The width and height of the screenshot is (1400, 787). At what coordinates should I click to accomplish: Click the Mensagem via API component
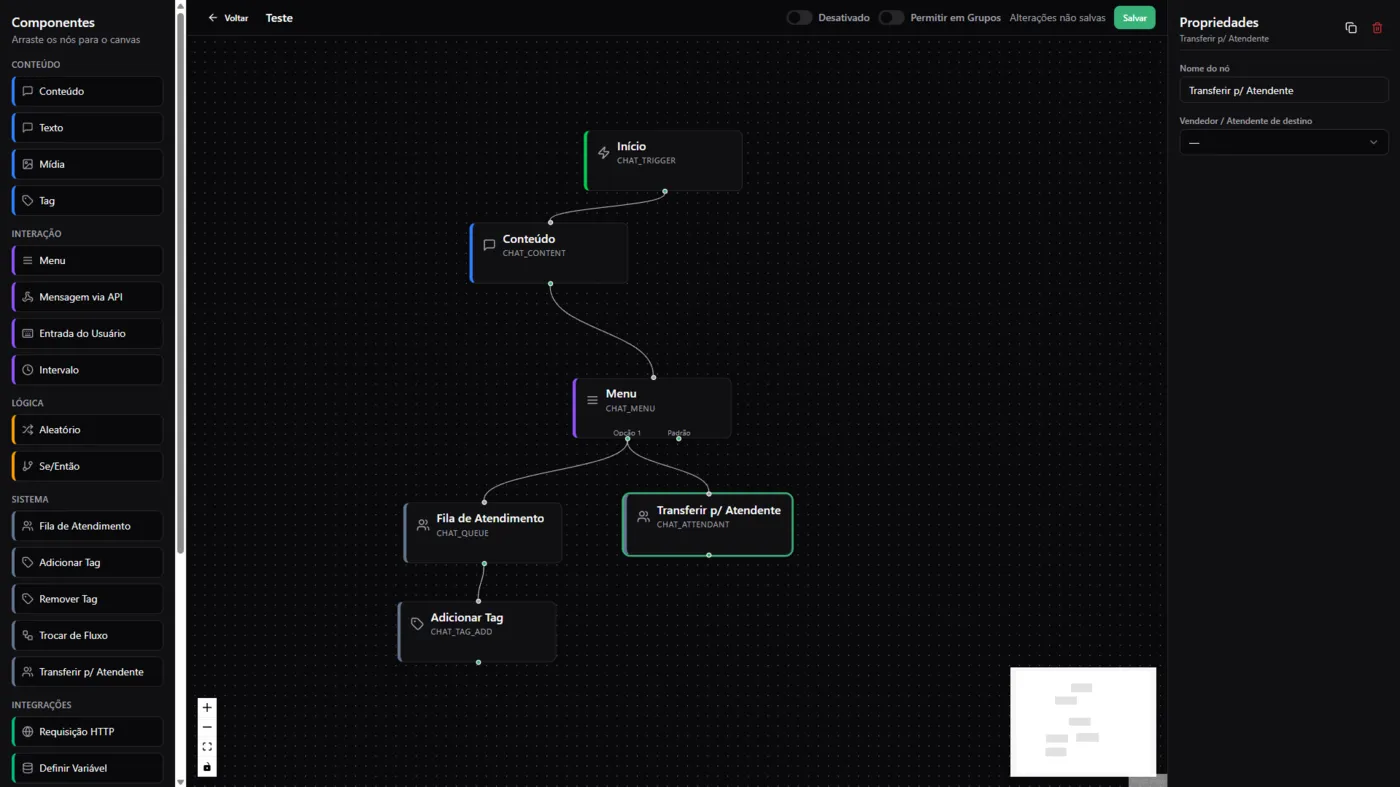coord(88,297)
